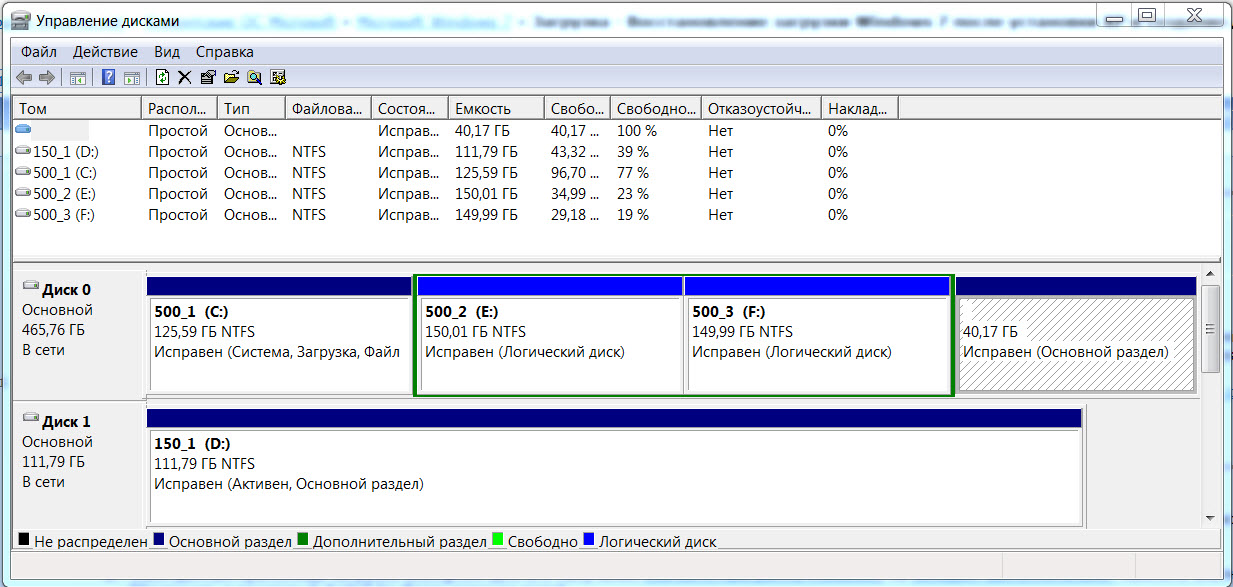Sort by the Том column header

pos(79,108)
